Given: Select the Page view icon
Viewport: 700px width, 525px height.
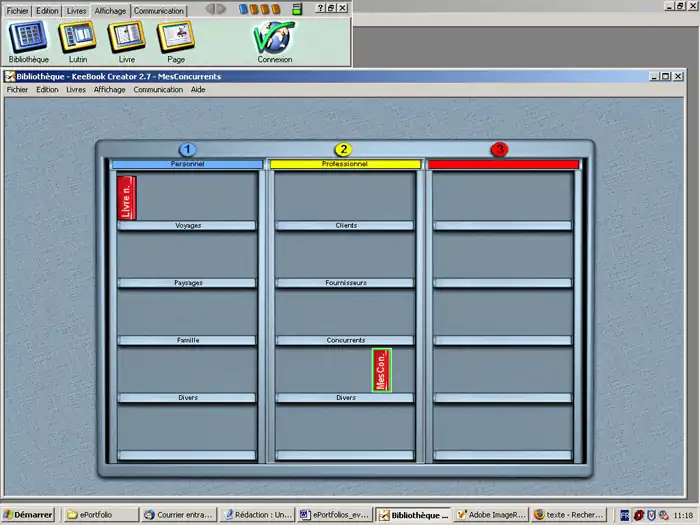Looking at the screenshot, I should [x=174, y=37].
